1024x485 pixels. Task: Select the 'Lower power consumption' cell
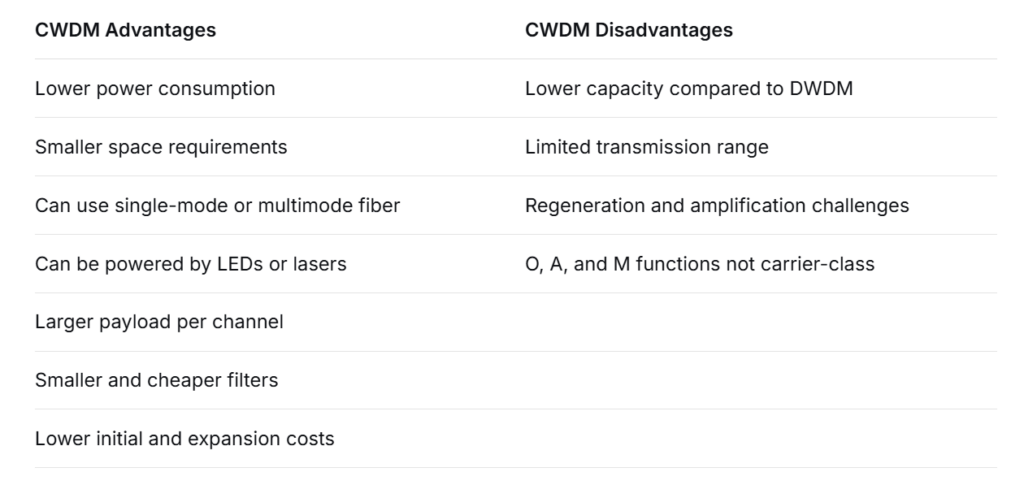(155, 88)
